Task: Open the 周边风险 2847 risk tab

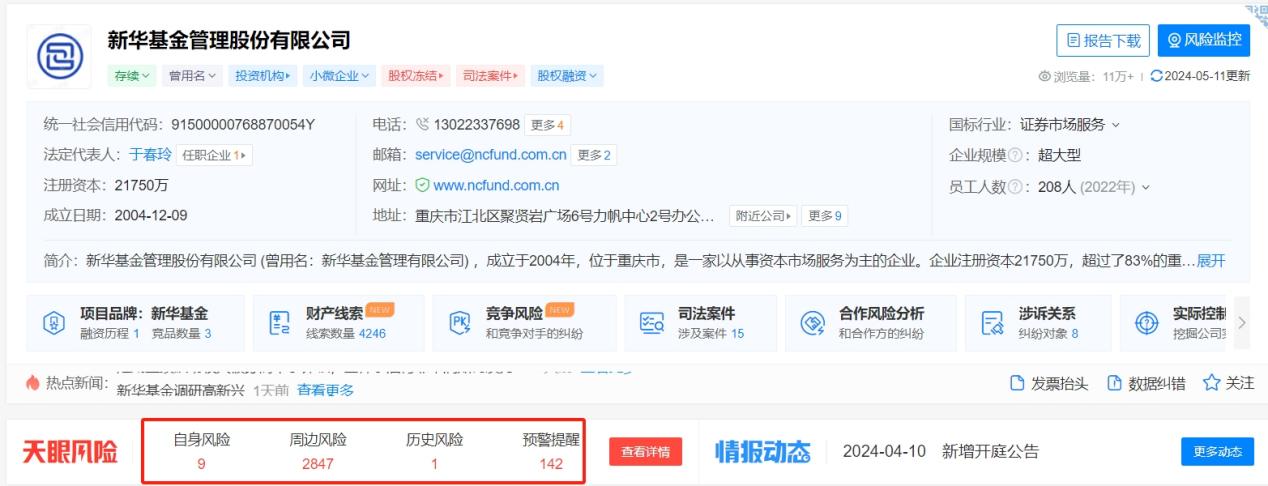Action: [317, 451]
